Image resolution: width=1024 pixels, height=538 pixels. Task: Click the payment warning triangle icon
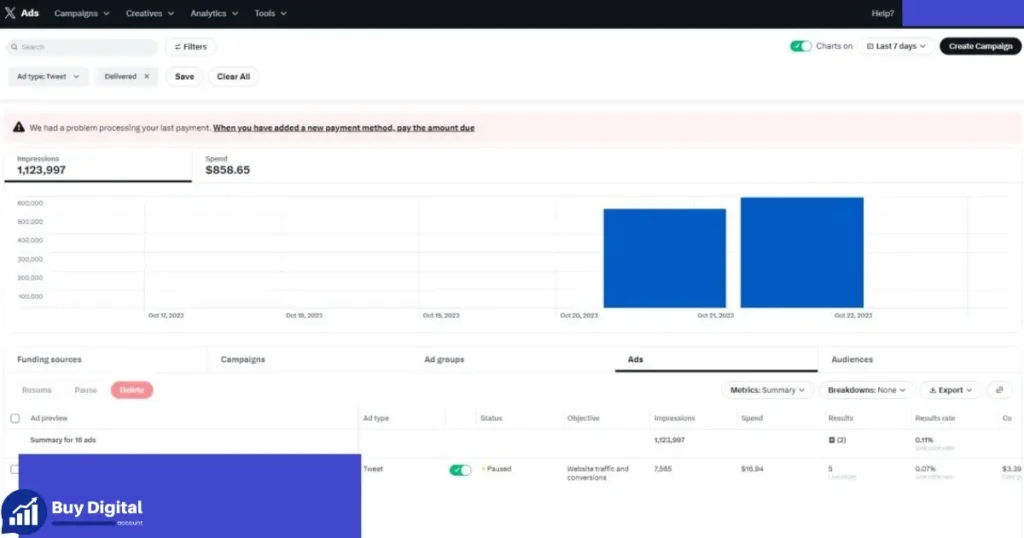pyautogui.click(x=19, y=127)
